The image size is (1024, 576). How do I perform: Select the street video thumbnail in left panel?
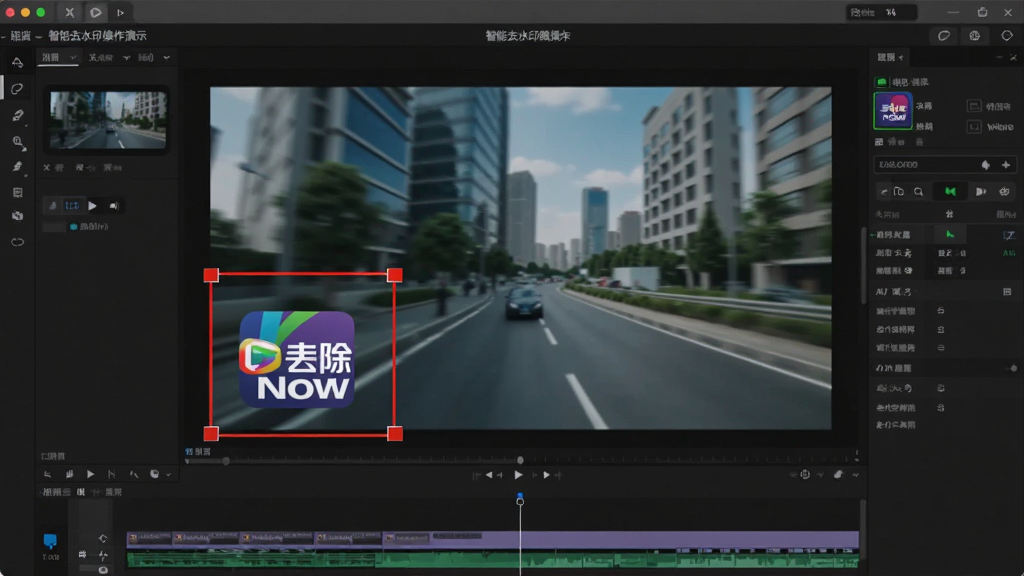click(108, 120)
